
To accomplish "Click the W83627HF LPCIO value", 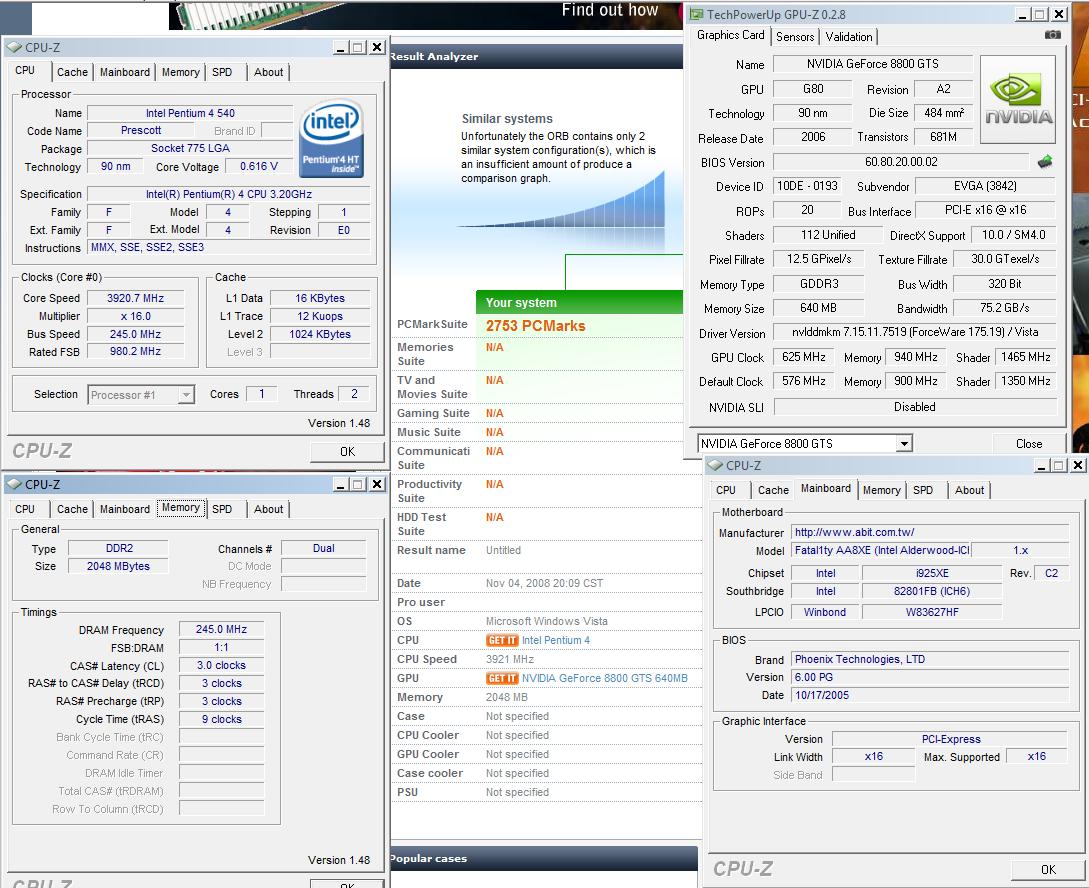I will coord(932,612).
